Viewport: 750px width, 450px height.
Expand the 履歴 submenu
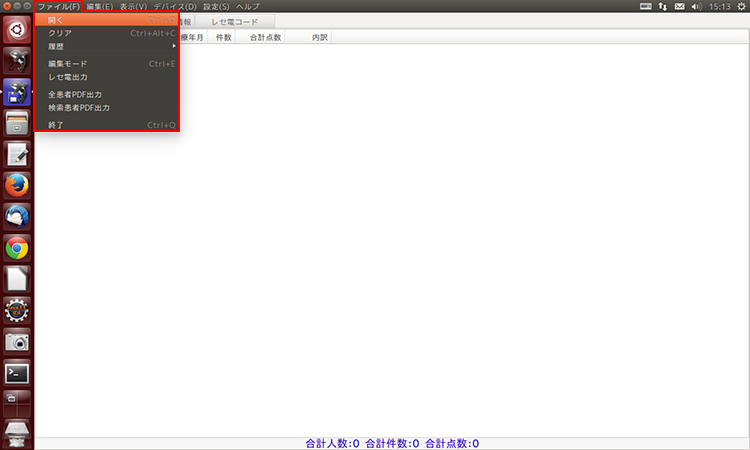(x=107, y=46)
